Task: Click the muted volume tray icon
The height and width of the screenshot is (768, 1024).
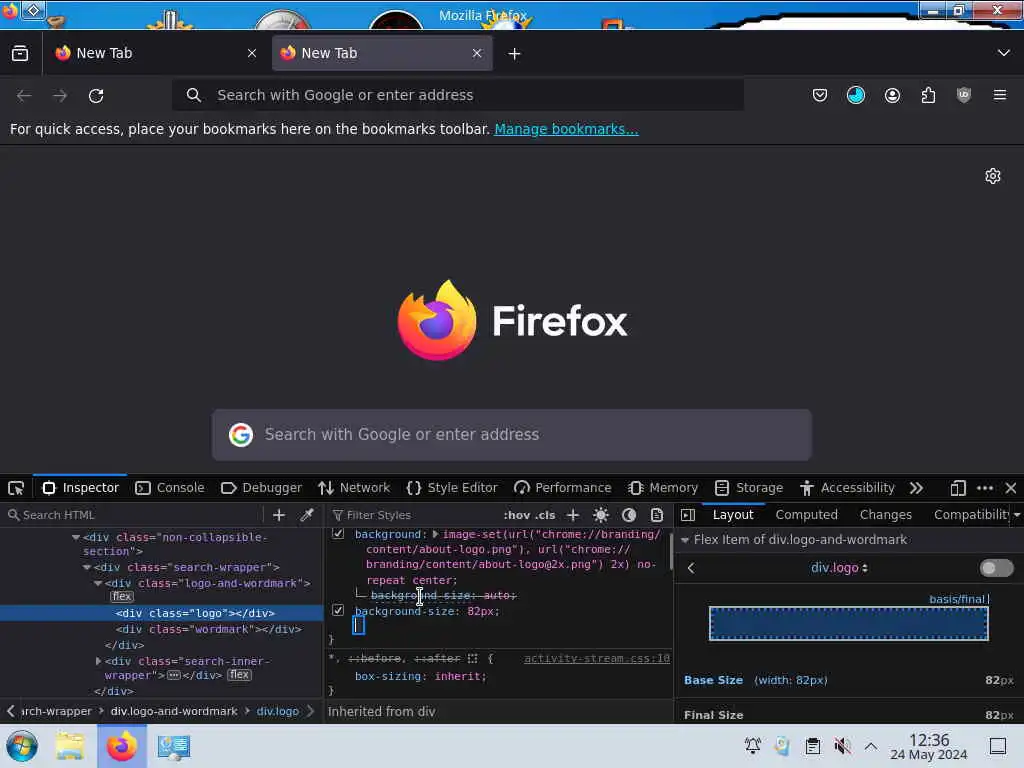Action: pos(842,746)
